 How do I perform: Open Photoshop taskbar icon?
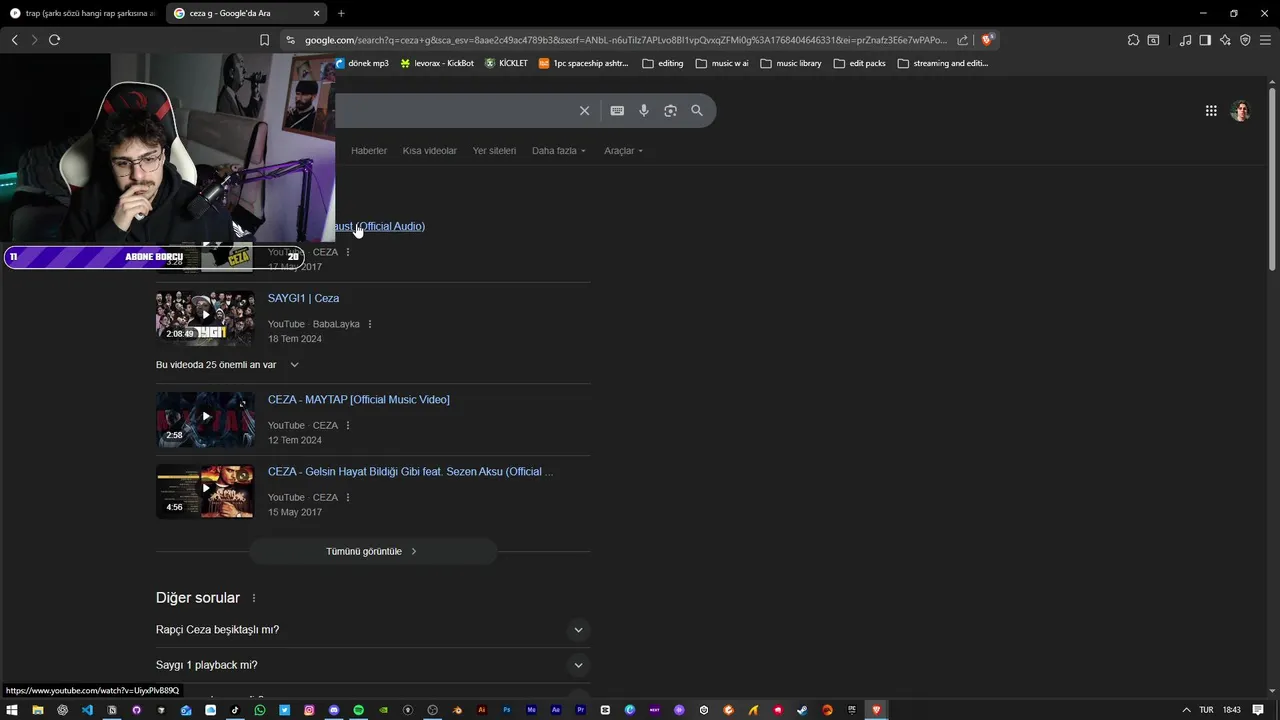pyautogui.click(x=507, y=710)
